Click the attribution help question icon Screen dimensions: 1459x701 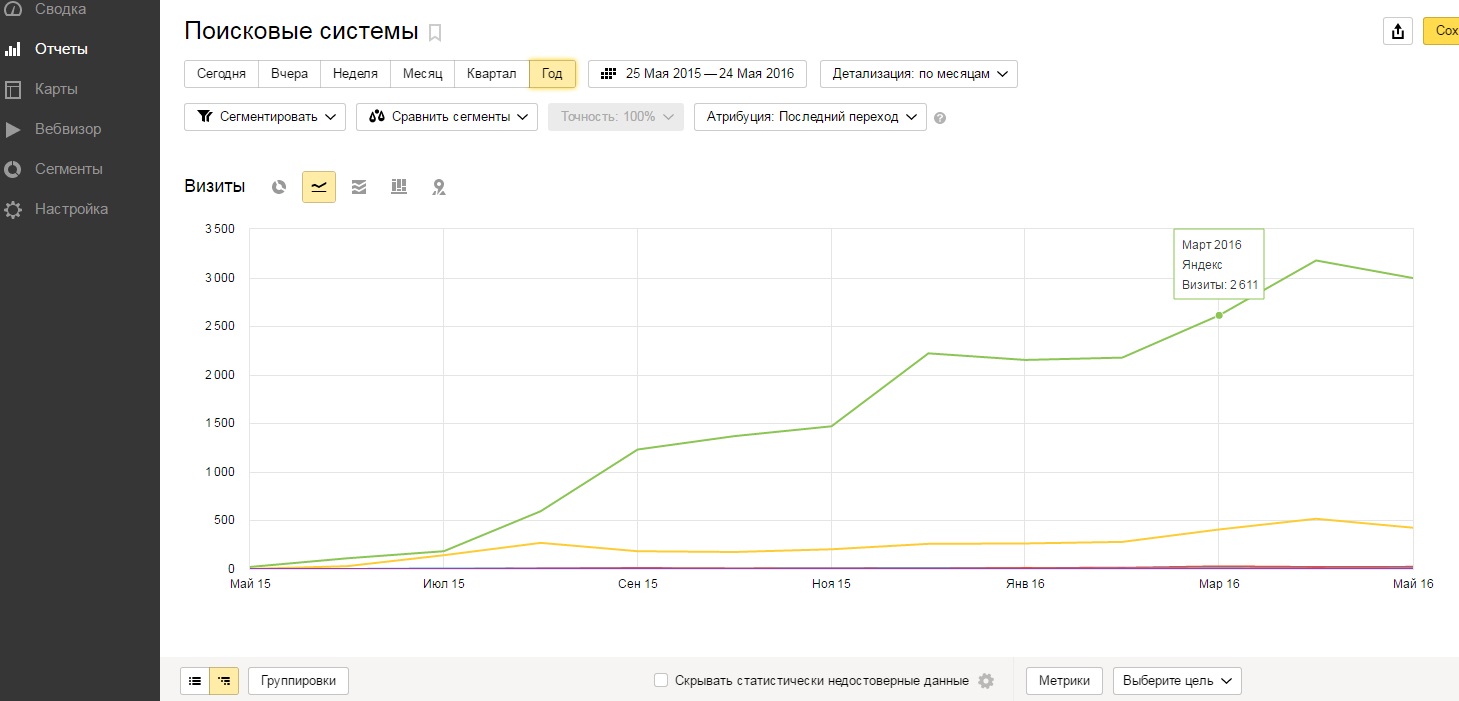[x=940, y=118]
